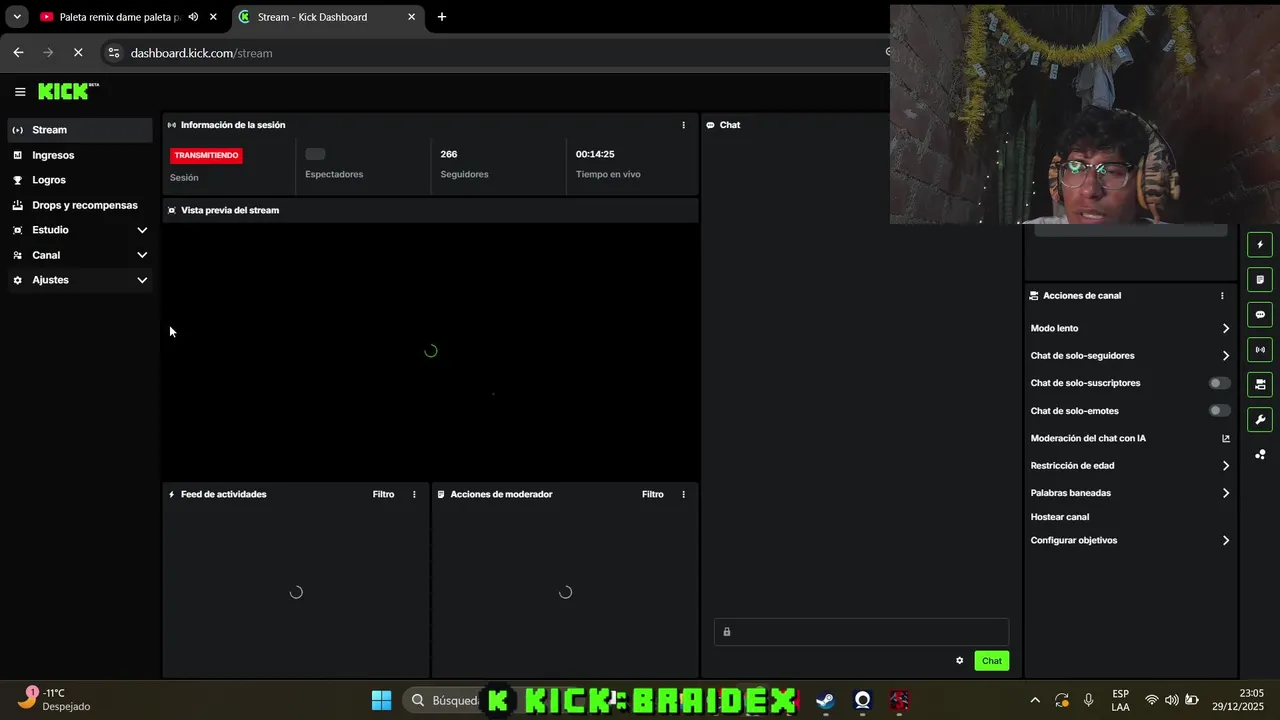
Task: Stop page loading in browser toolbar
Action: (x=78, y=53)
